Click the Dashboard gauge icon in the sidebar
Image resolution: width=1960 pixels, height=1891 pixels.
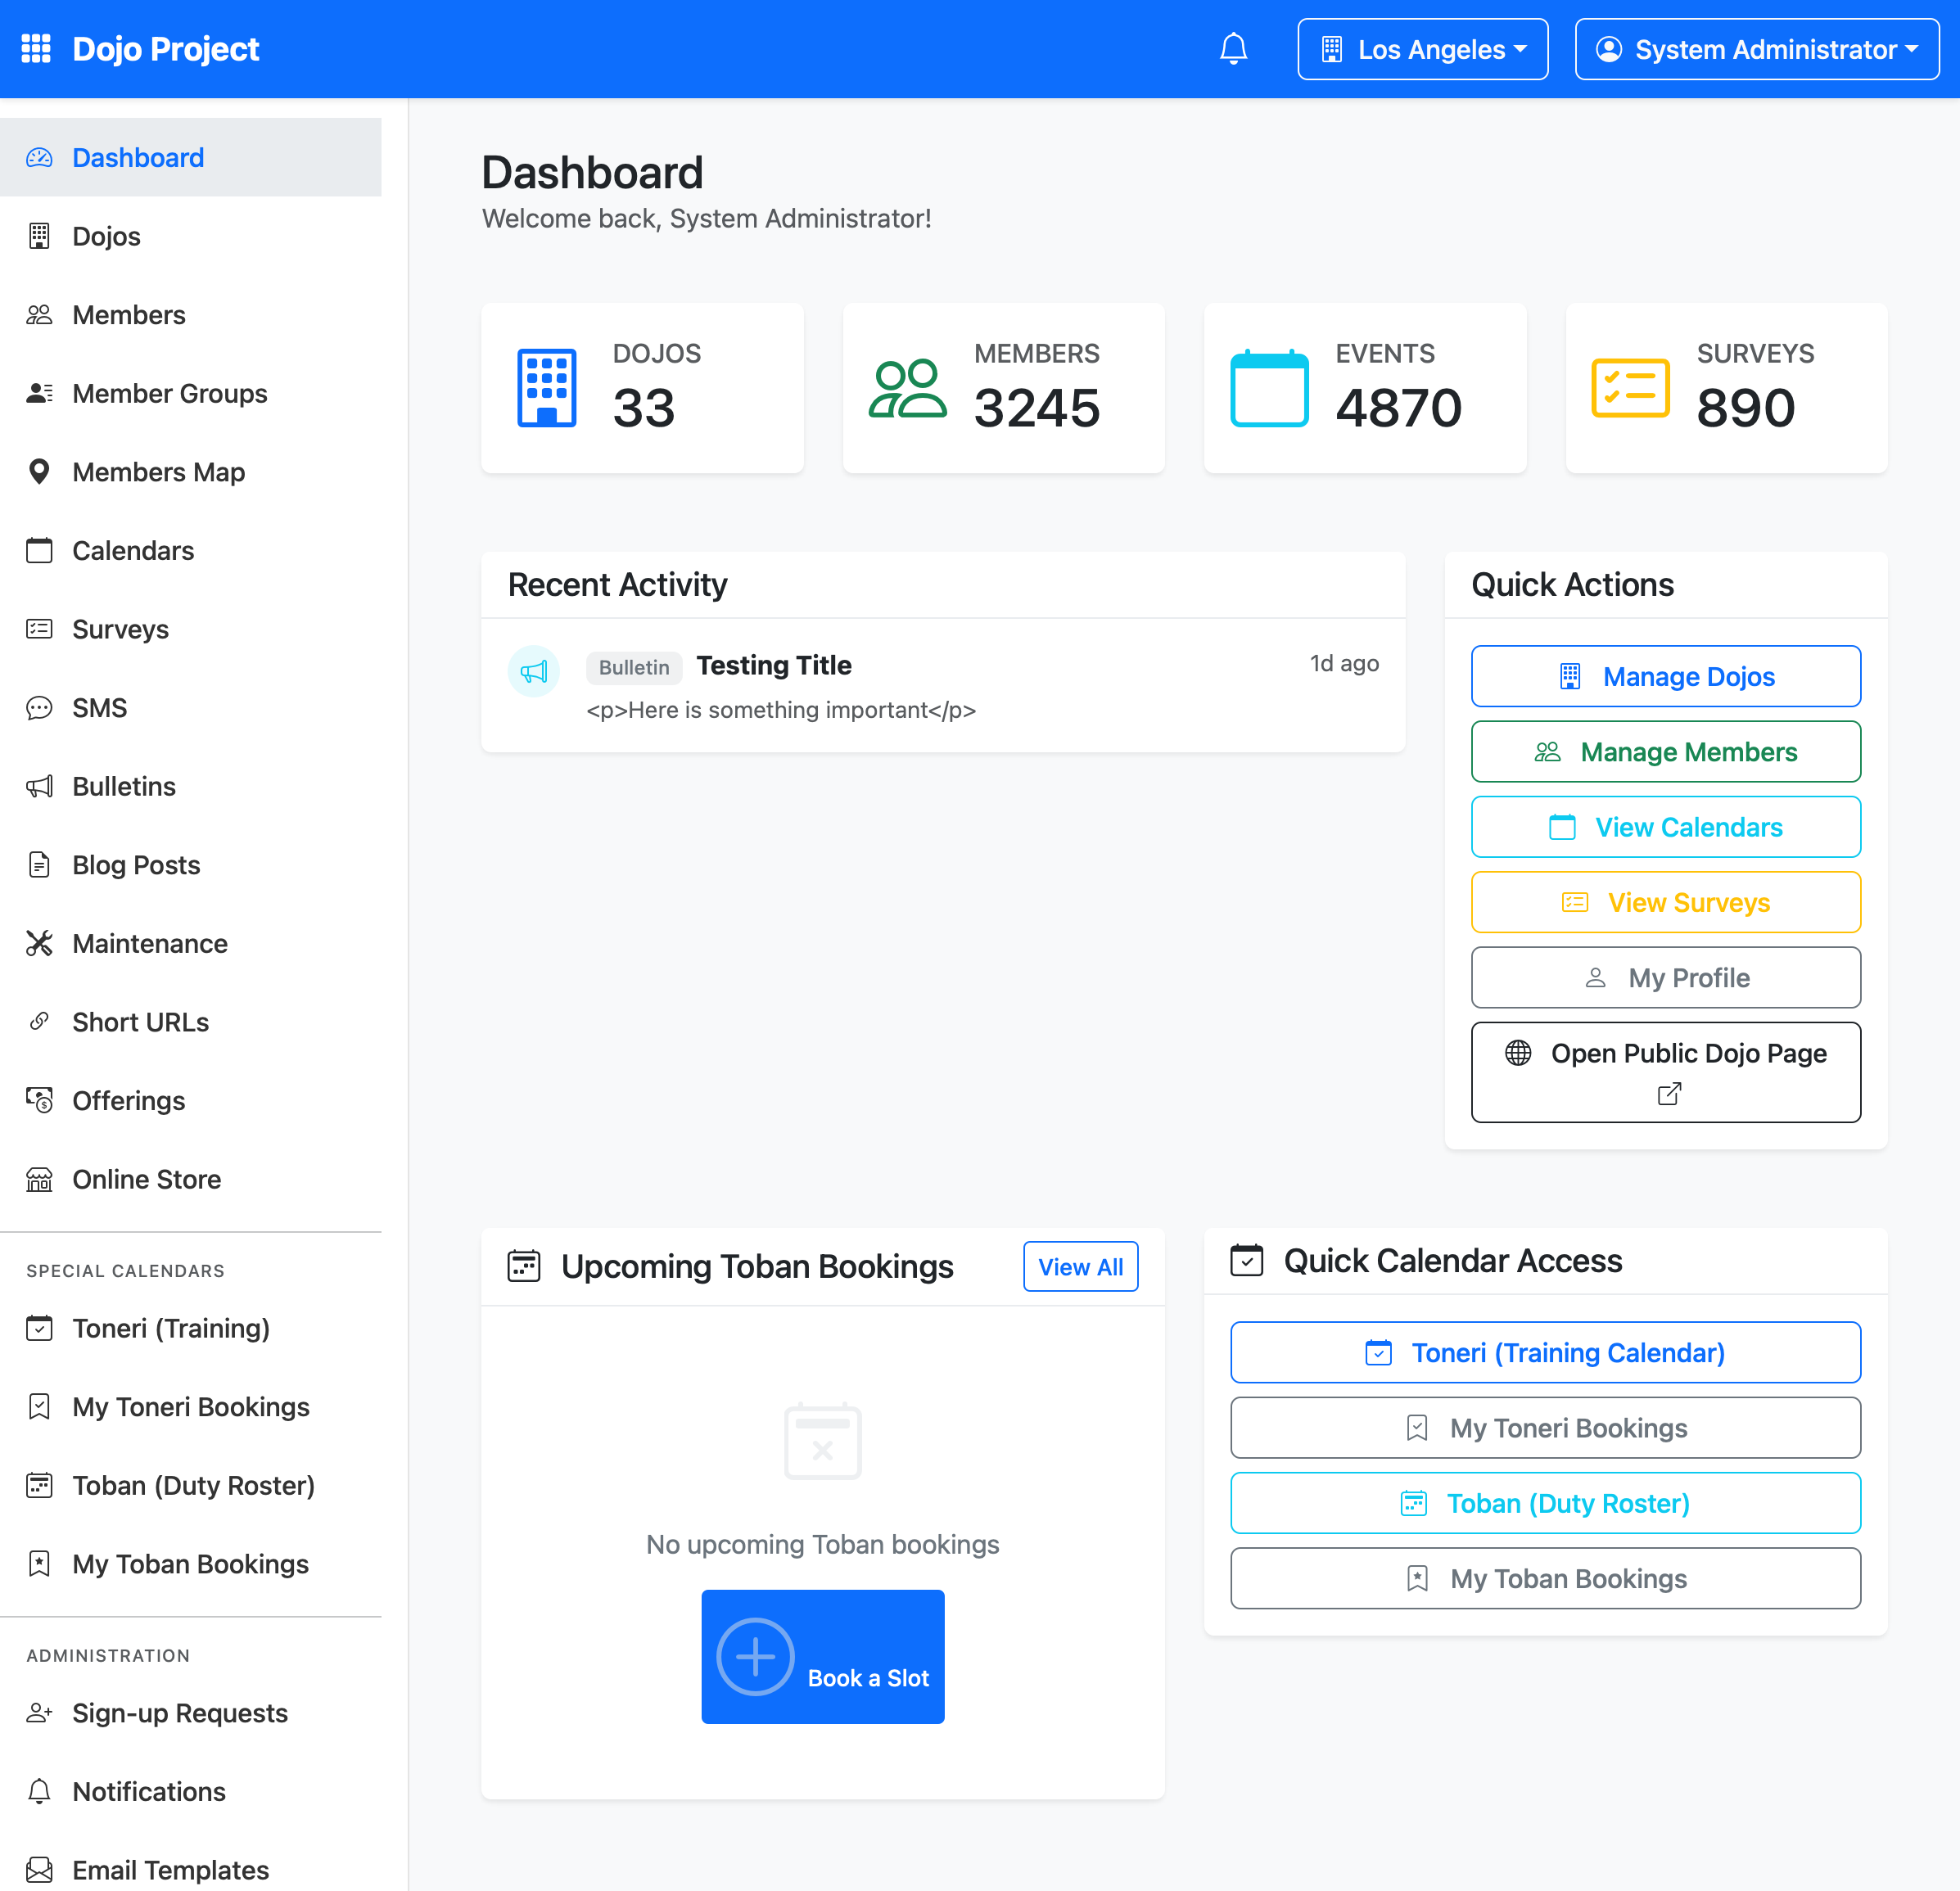coord(39,158)
